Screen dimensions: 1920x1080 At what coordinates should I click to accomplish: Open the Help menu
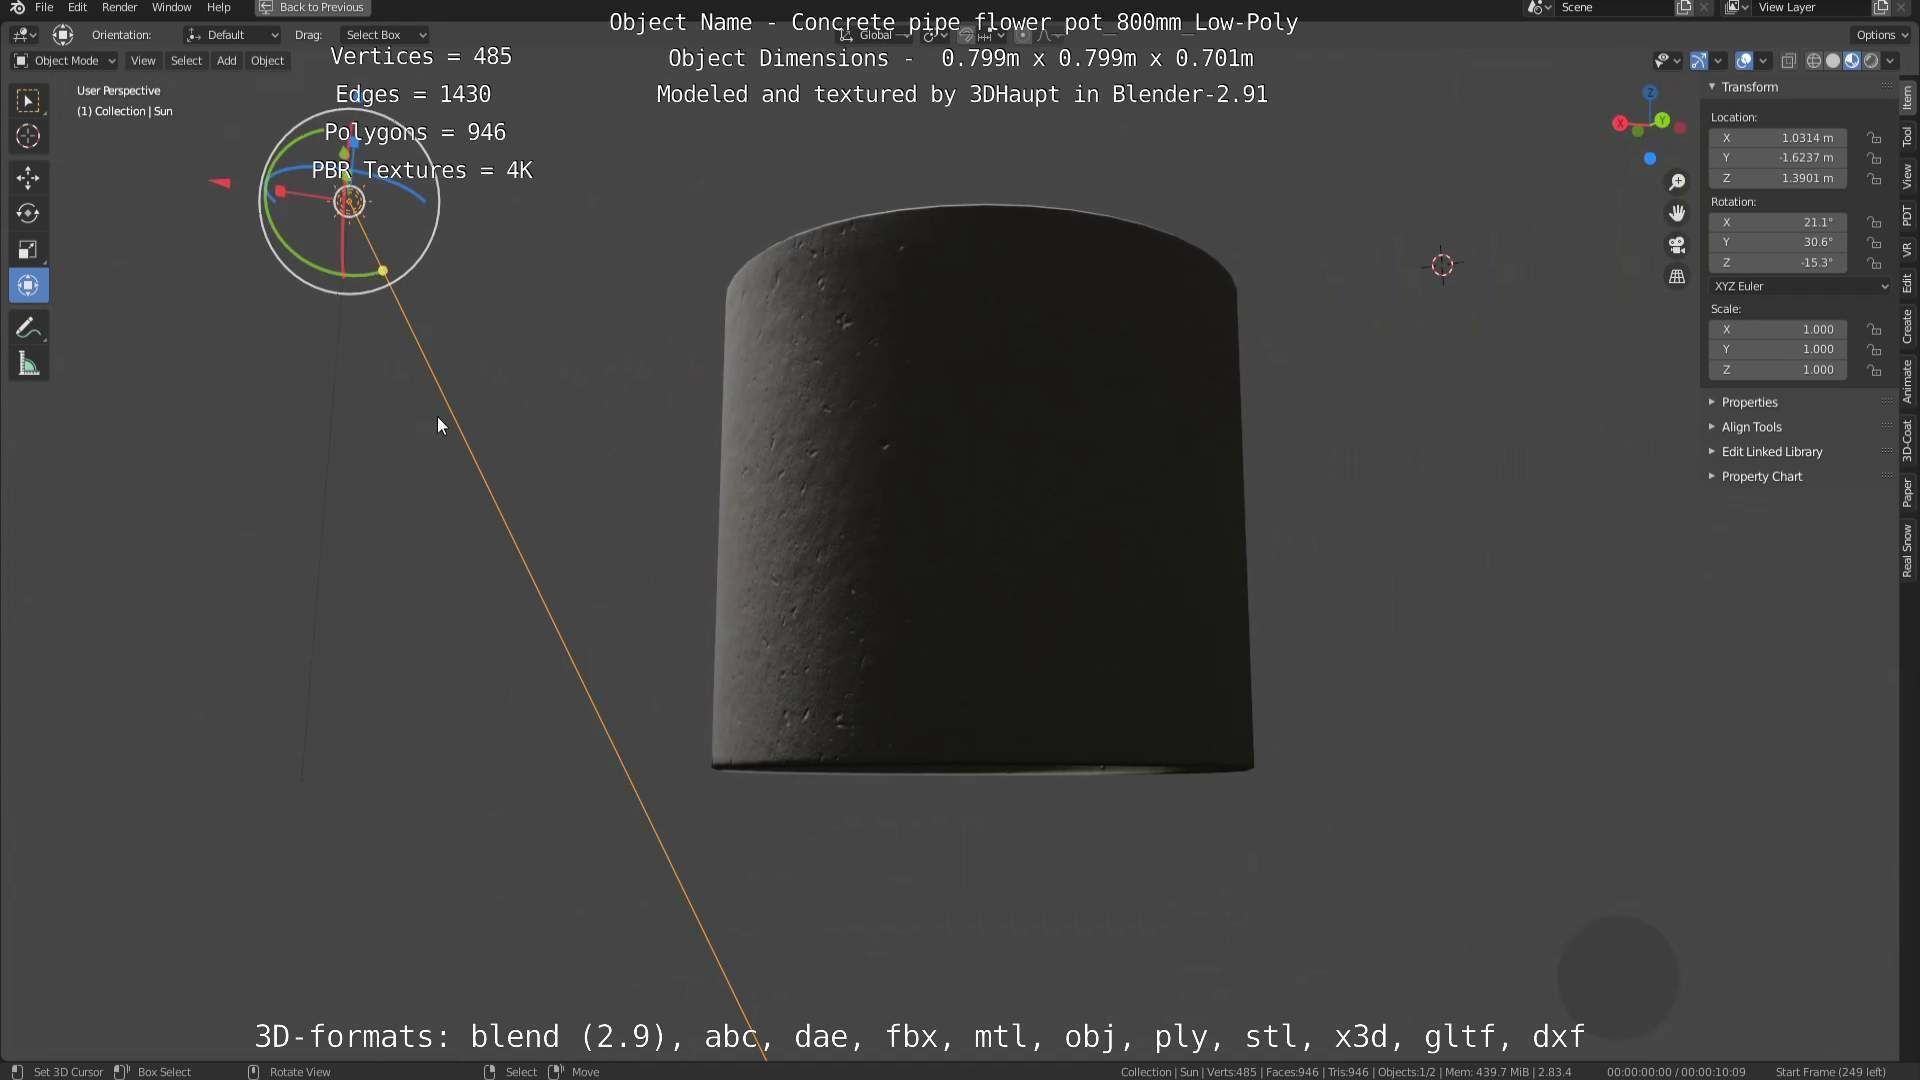(218, 7)
